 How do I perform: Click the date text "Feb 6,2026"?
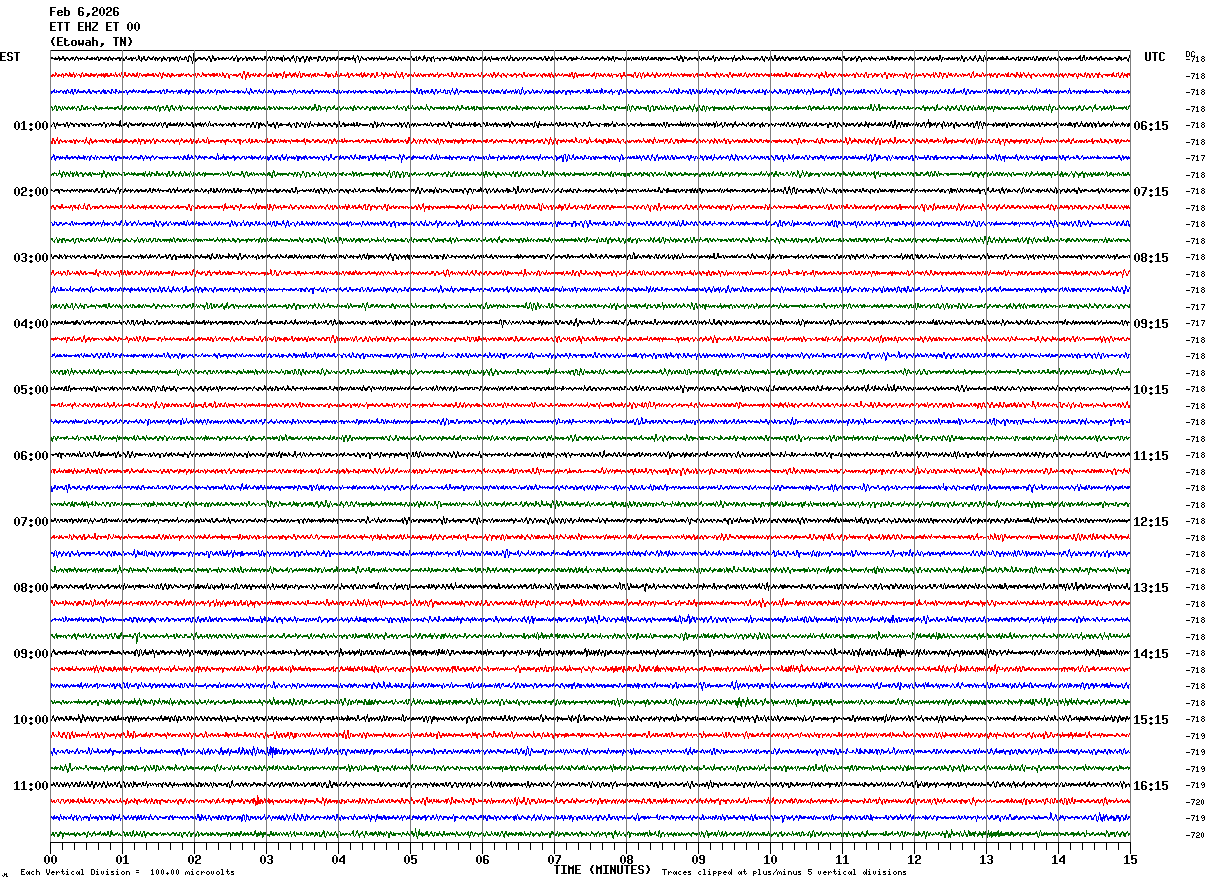point(84,12)
